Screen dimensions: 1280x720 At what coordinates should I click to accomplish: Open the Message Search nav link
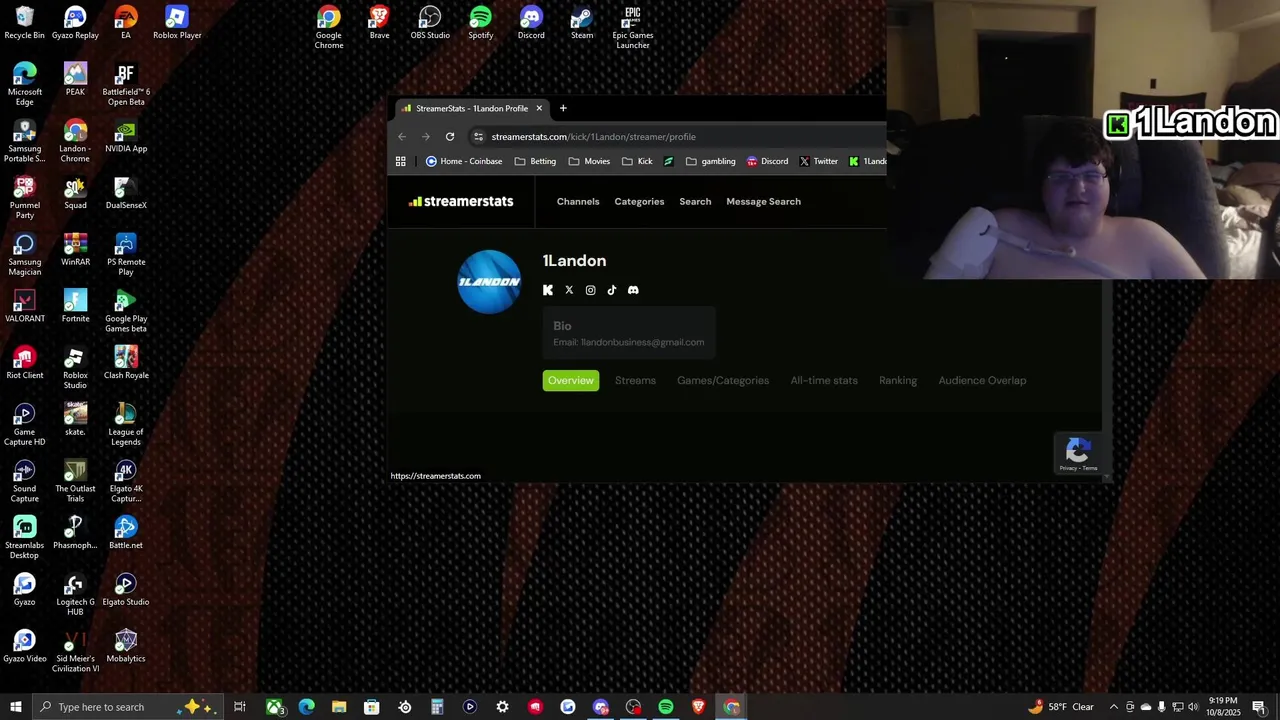(763, 202)
